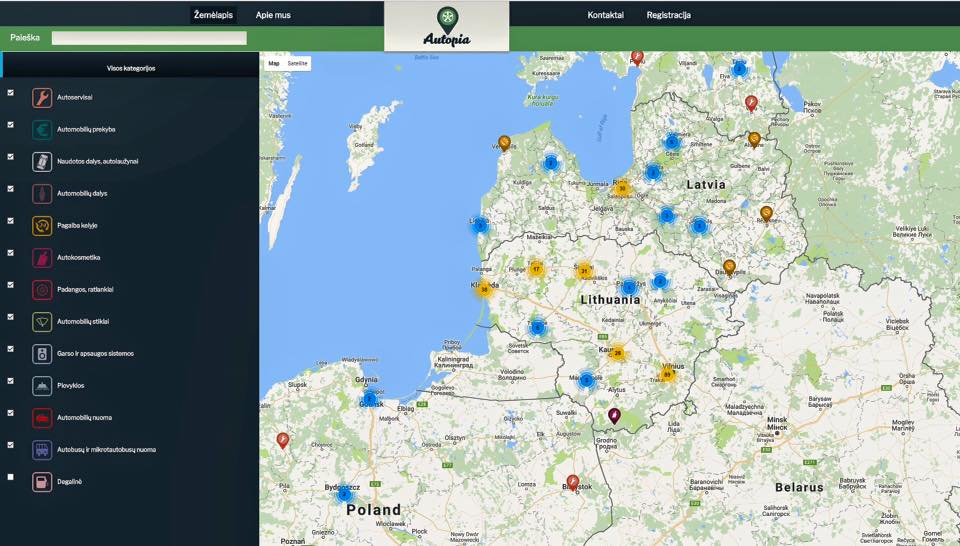The width and height of the screenshot is (960, 546).
Task: Open the blue cluster near Tartu
Action: (x=739, y=69)
